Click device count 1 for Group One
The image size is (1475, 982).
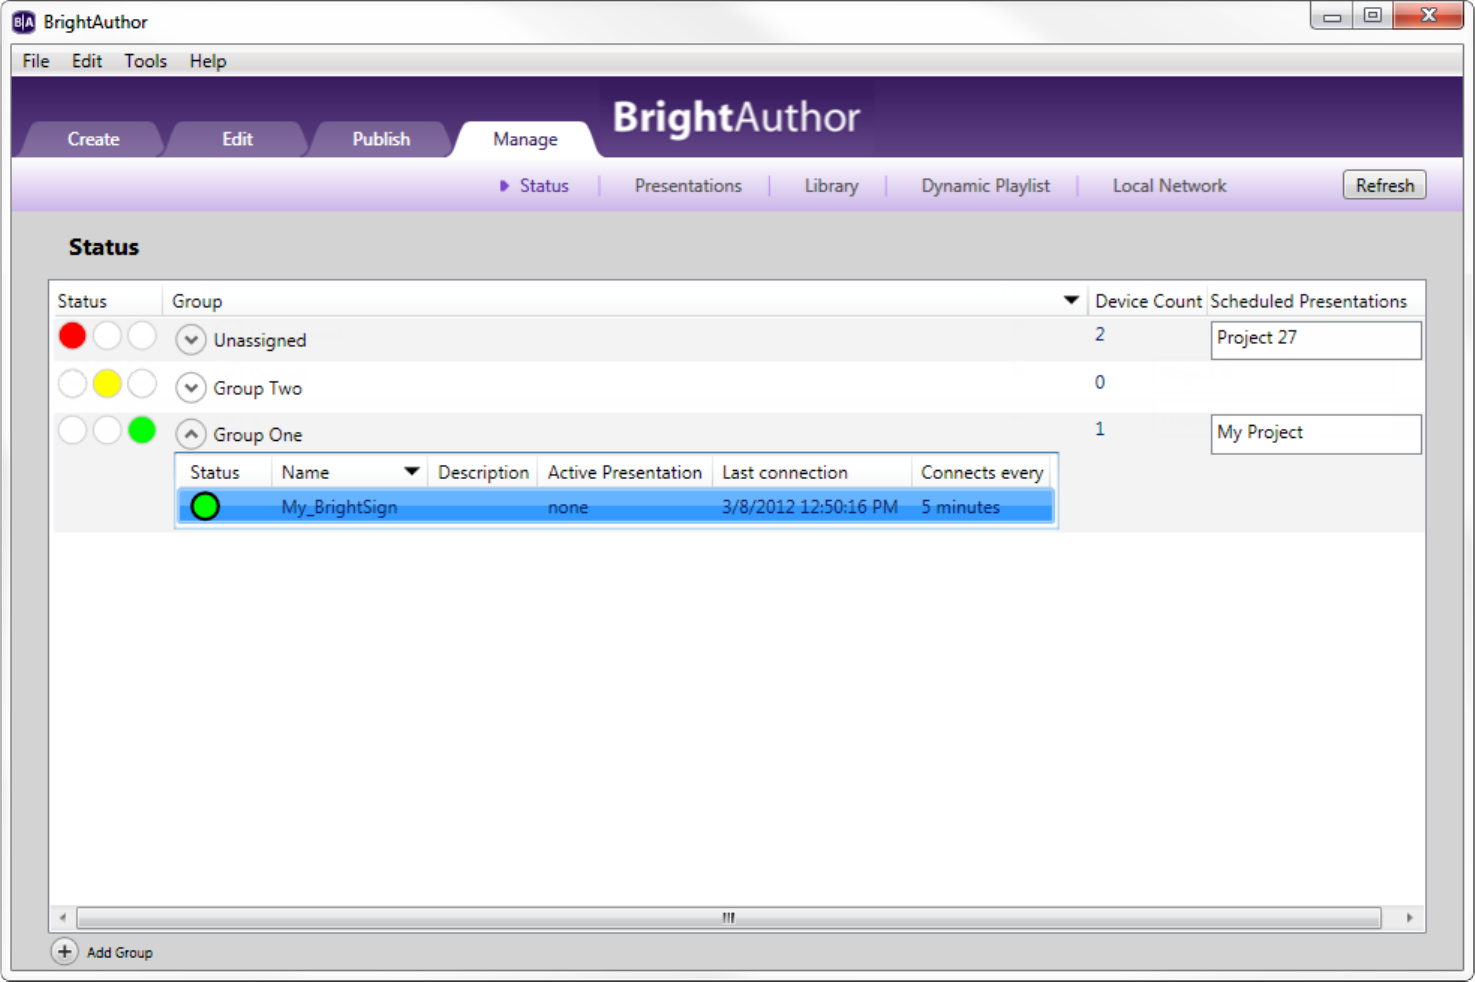[x=1100, y=429]
